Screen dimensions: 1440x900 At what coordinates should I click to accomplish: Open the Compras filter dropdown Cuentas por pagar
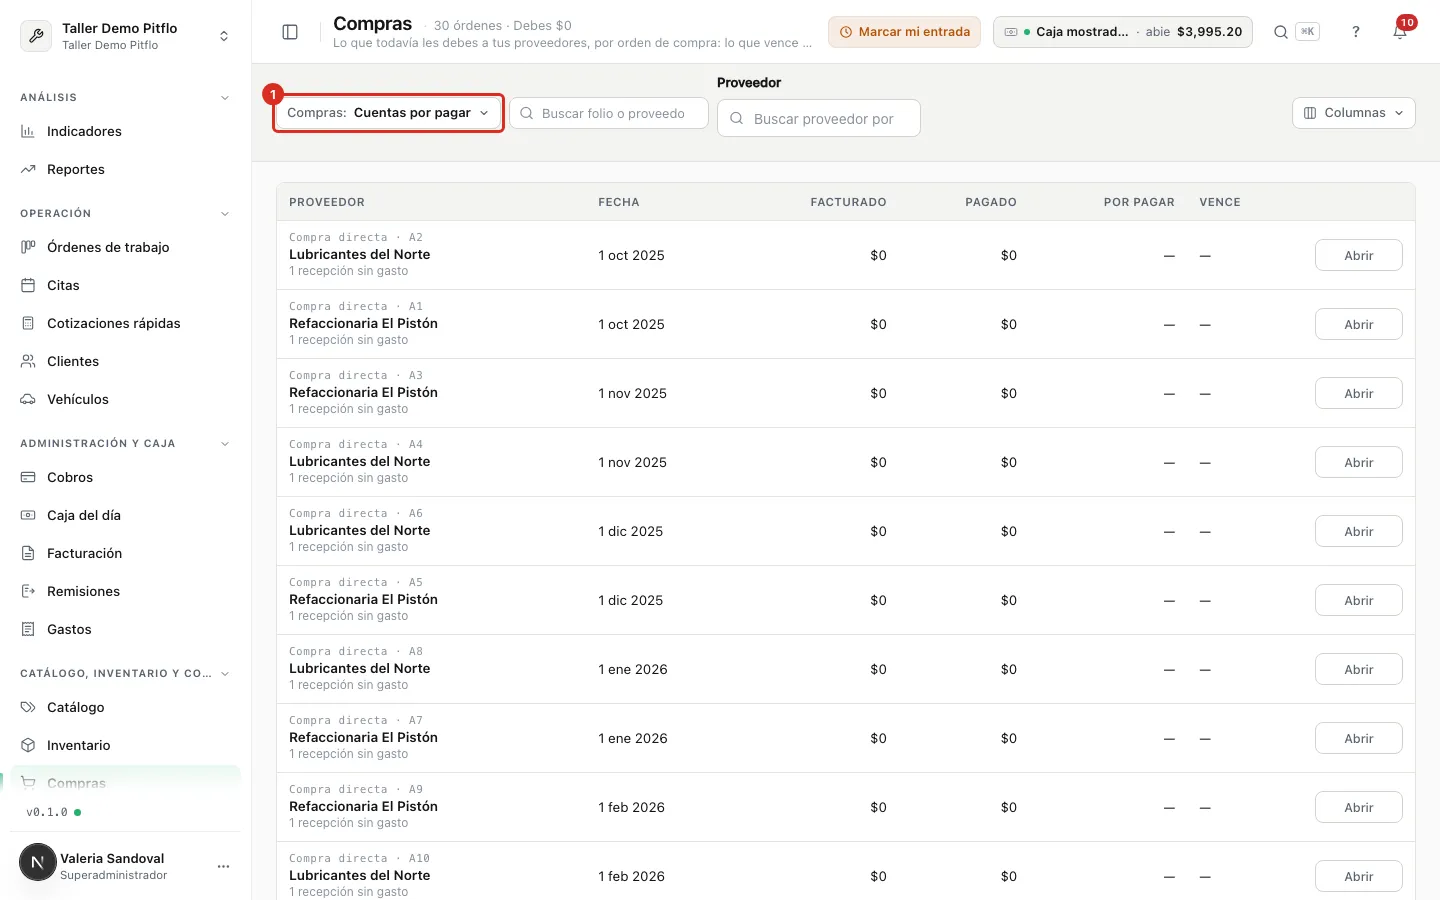388,113
